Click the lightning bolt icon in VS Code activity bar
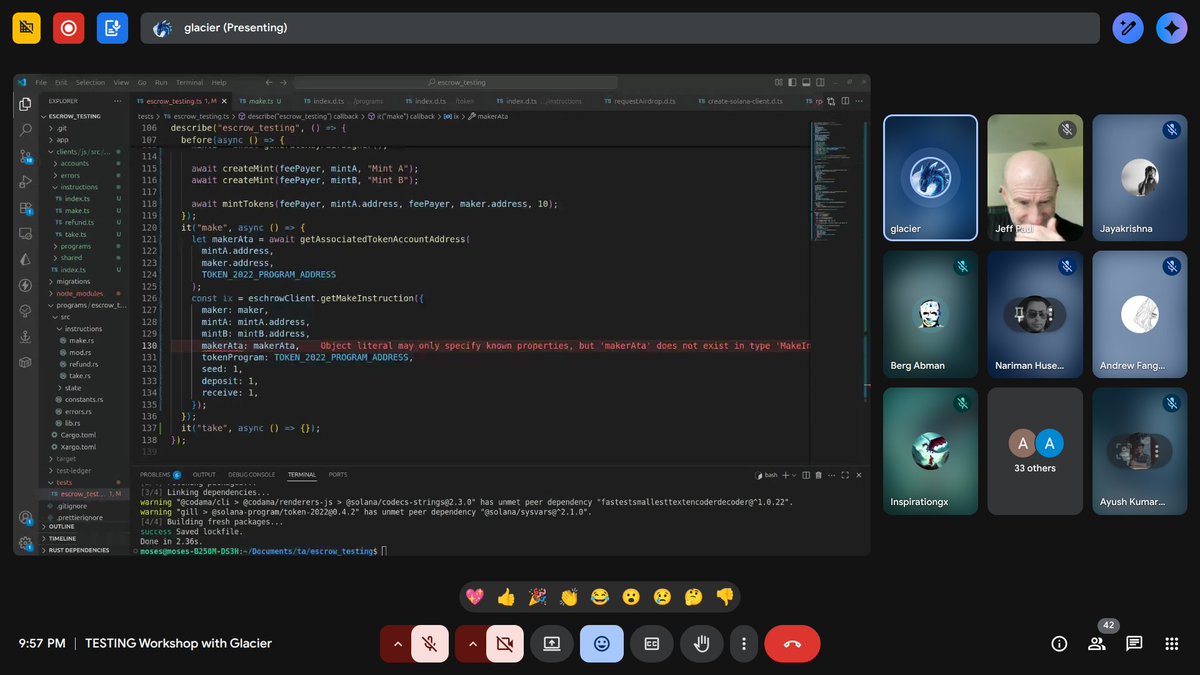Viewport: 1200px width, 675px height. (x=25, y=285)
